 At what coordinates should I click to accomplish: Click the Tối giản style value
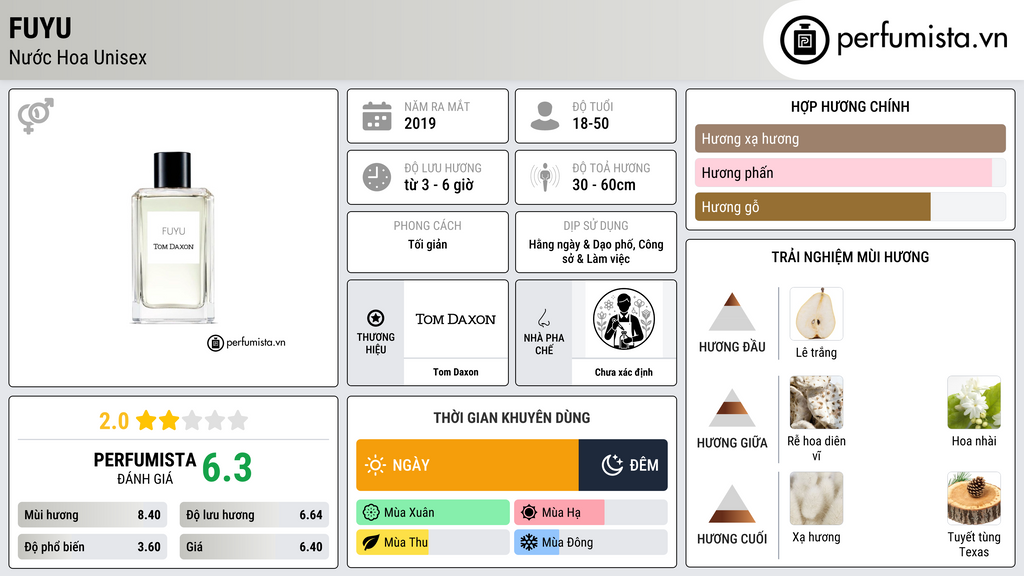coord(428,244)
